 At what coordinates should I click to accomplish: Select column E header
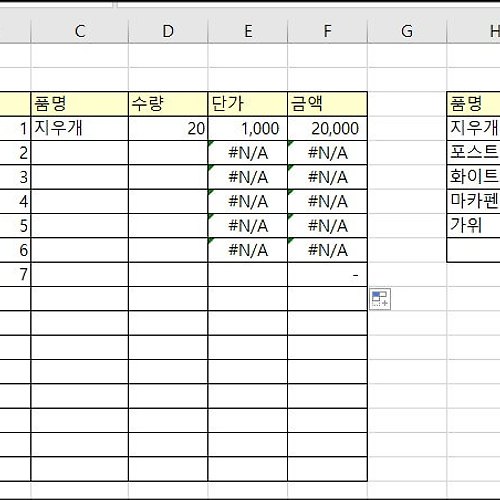[x=248, y=31]
